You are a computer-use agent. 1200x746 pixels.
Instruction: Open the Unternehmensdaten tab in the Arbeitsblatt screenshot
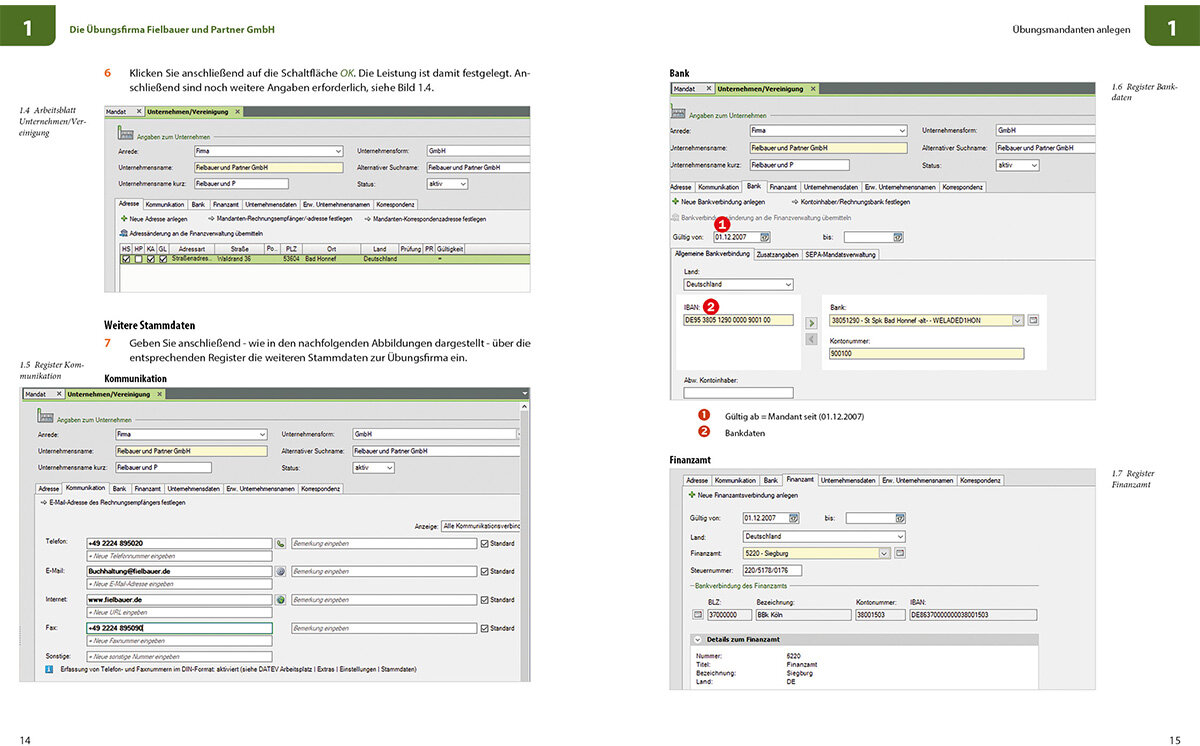[272, 204]
